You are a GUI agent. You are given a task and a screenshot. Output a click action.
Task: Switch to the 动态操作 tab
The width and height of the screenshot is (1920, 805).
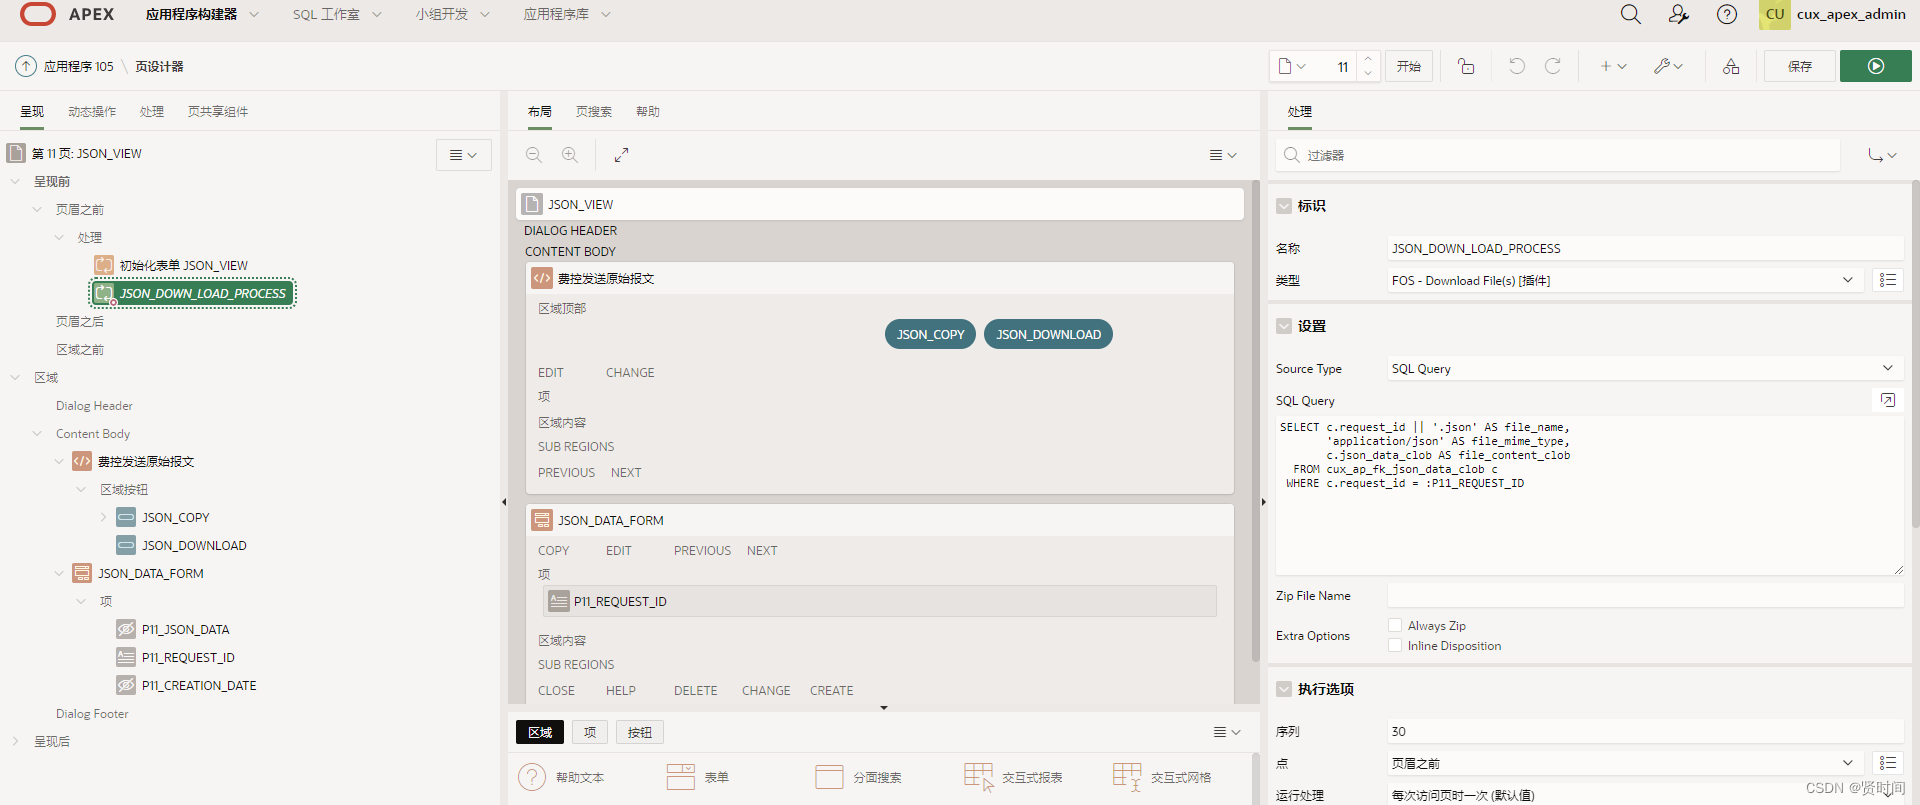pos(92,111)
